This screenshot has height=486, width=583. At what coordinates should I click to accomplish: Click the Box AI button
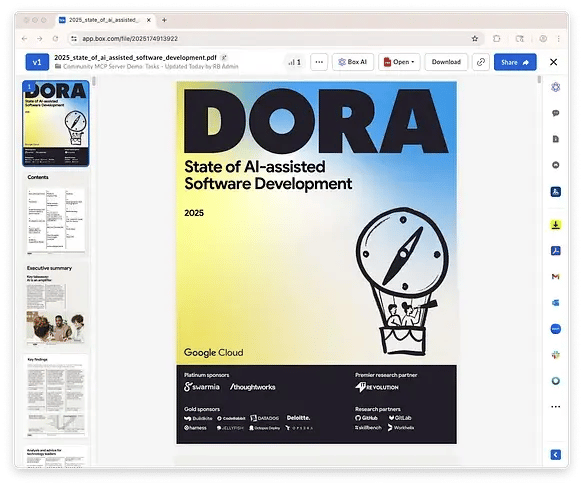point(352,62)
